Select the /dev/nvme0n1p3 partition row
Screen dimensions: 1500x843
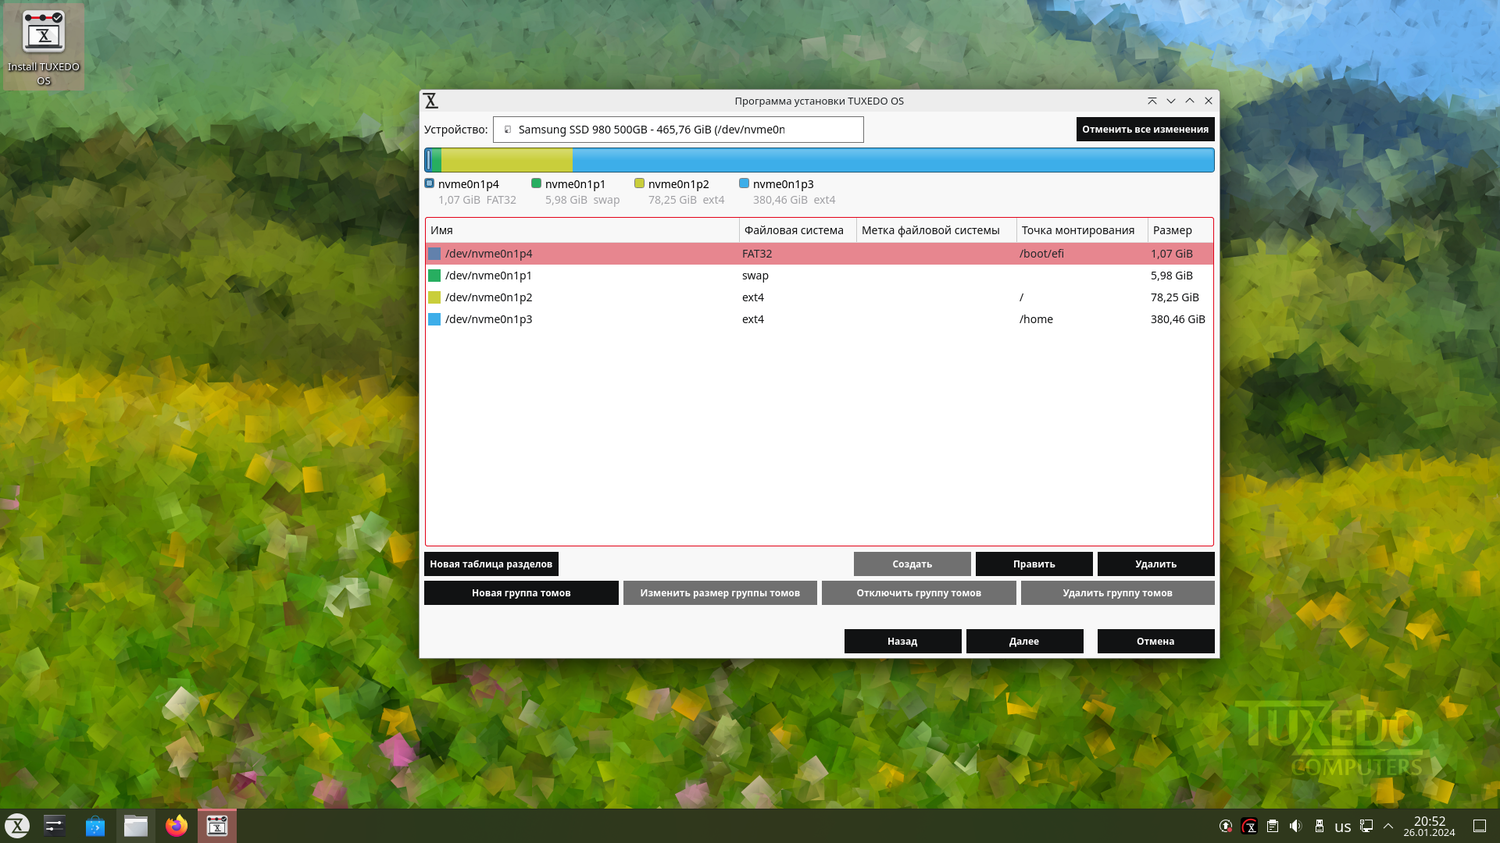point(819,320)
